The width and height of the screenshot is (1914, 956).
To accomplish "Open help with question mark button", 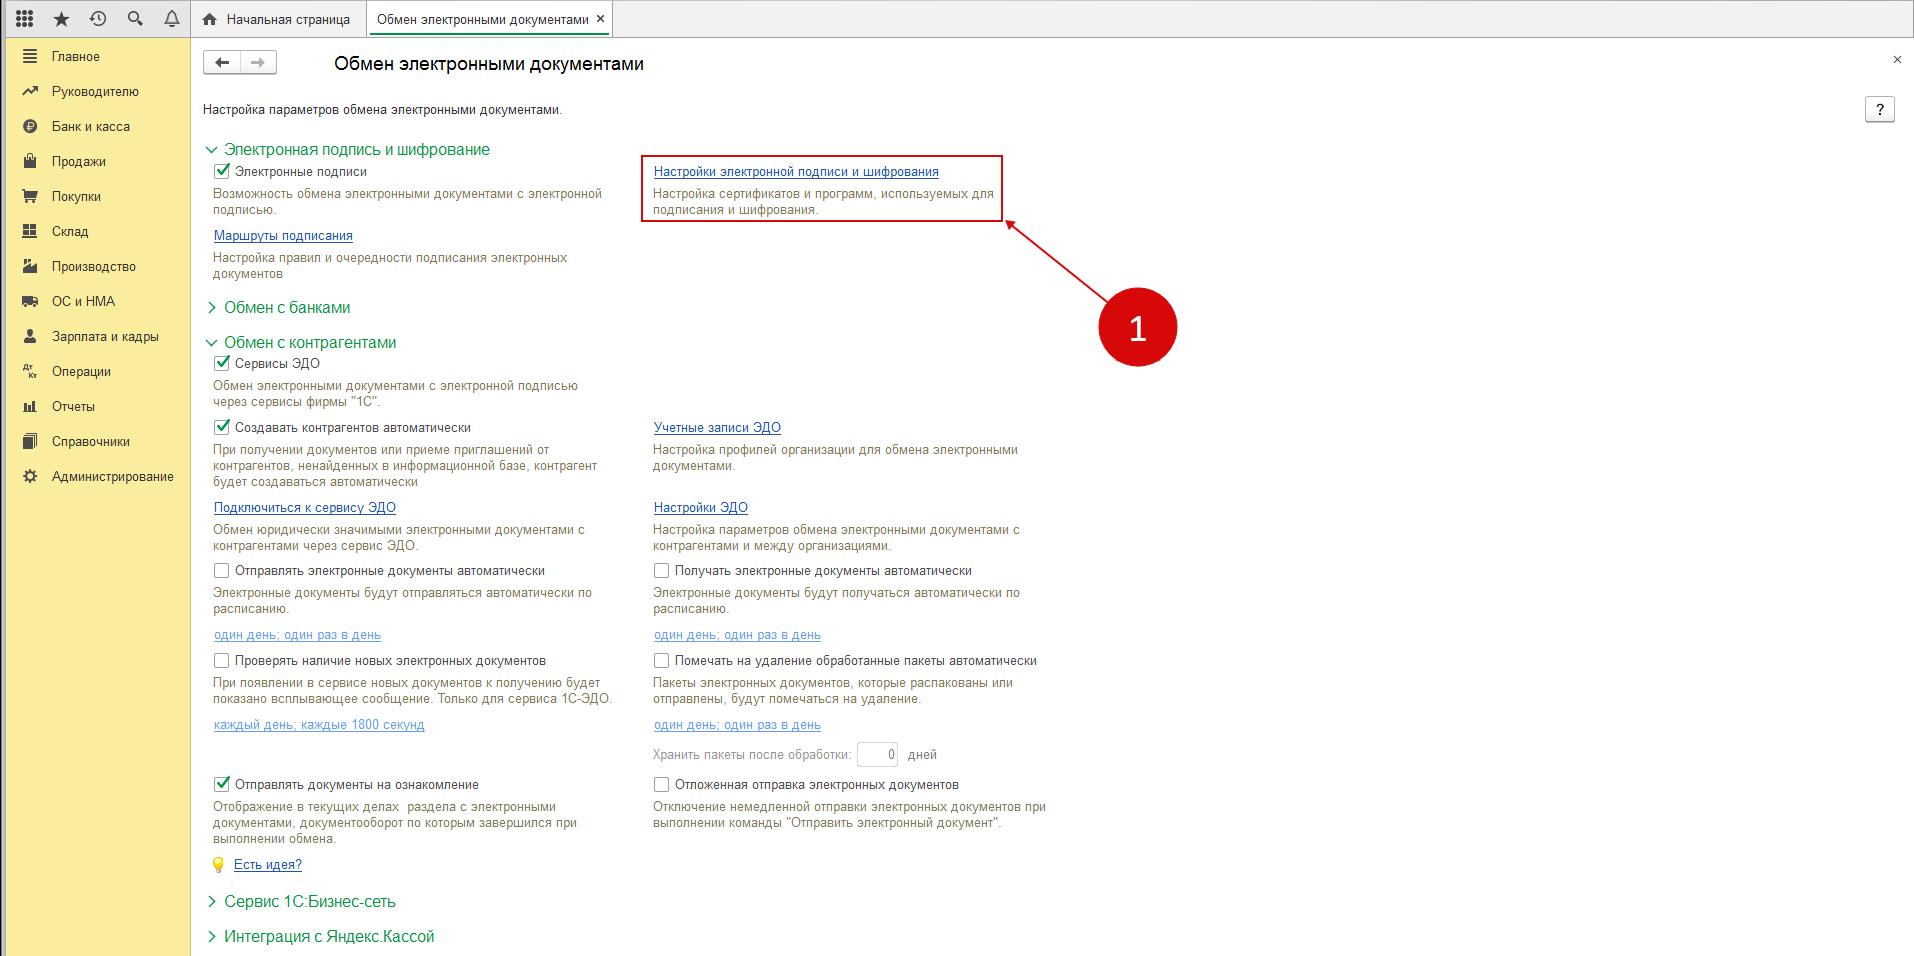I will pos(1880,110).
